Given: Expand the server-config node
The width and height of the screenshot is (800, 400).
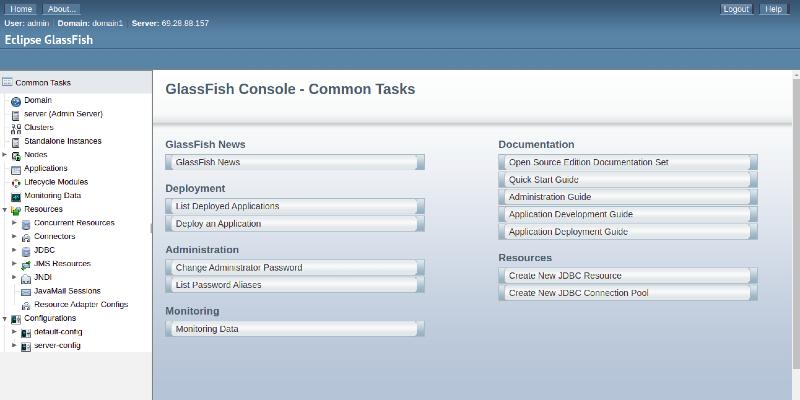Looking at the screenshot, I should (14, 345).
